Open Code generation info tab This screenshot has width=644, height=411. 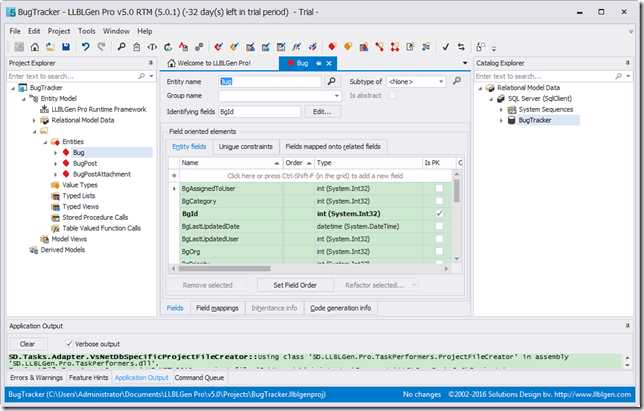pyautogui.click(x=340, y=308)
